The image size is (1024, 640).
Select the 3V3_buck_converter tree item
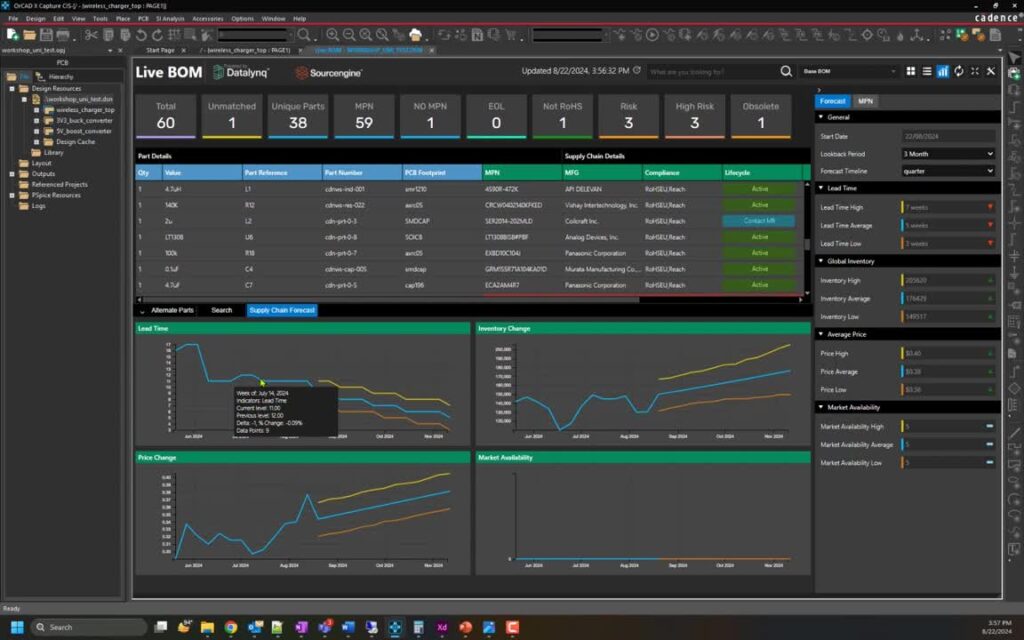coord(84,120)
